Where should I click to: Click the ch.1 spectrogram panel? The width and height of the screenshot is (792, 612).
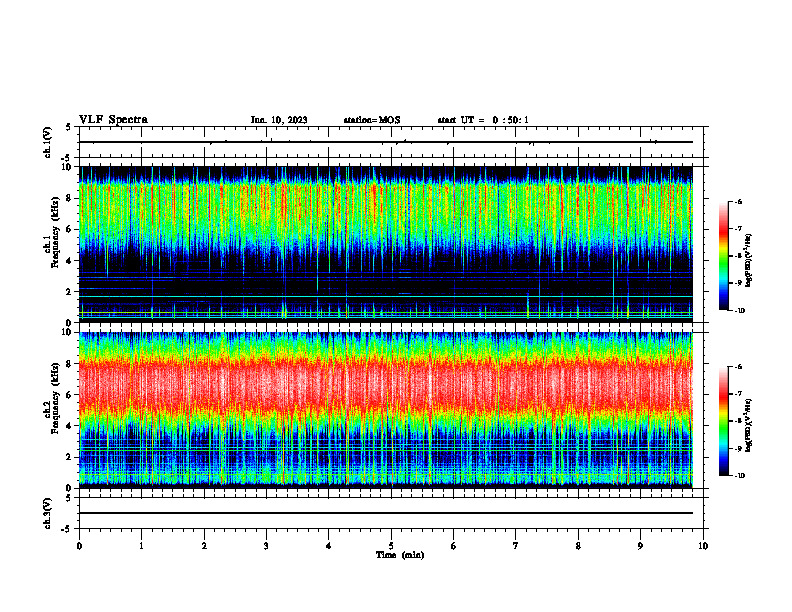click(x=386, y=244)
